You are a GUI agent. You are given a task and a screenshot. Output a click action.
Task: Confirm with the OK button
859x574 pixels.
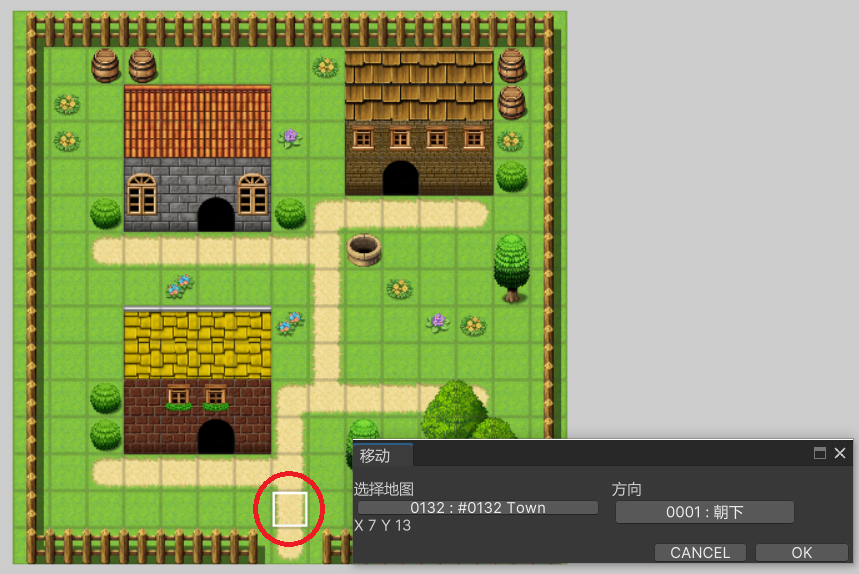click(801, 552)
